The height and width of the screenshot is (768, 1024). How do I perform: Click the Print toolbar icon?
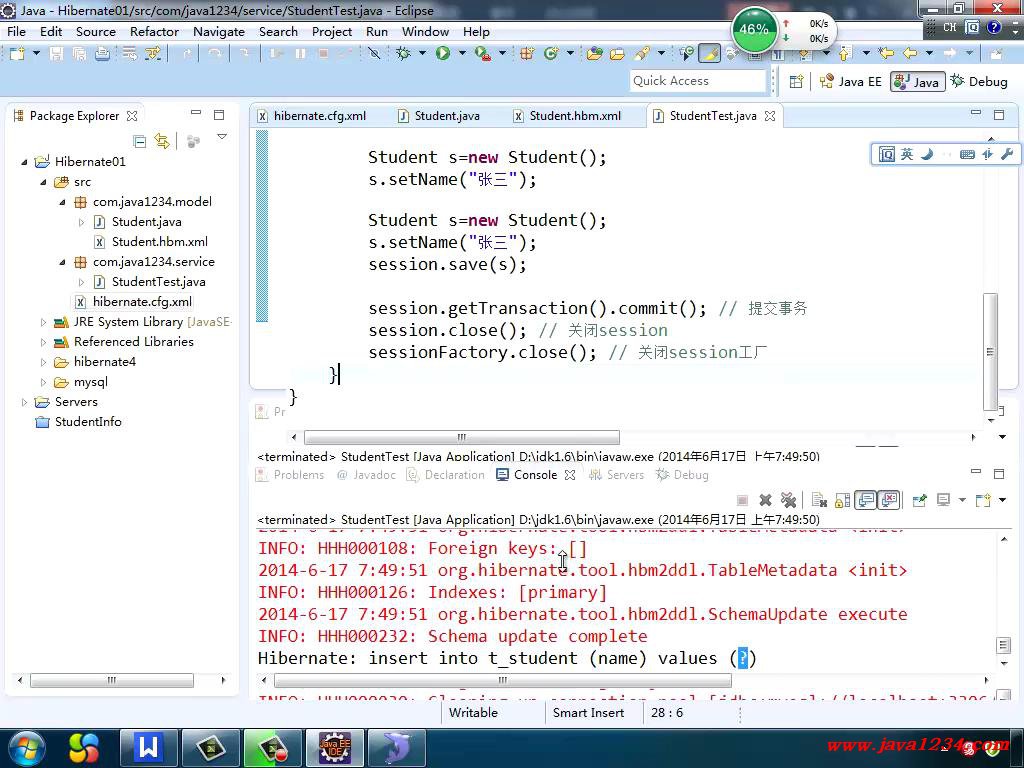coord(103,54)
